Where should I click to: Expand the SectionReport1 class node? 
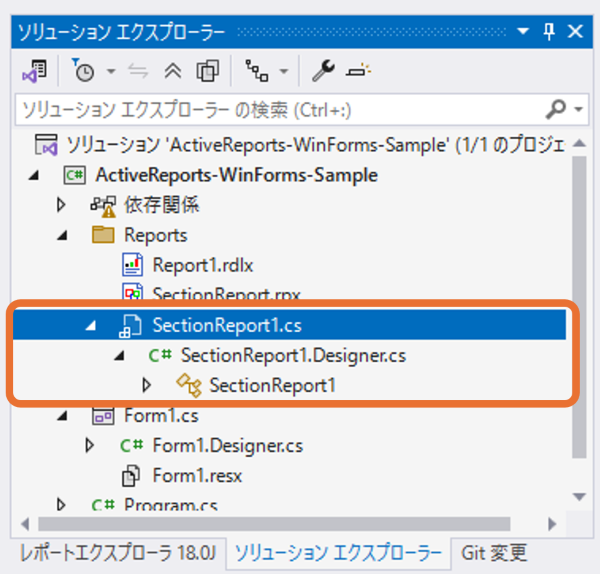coord(147,385)
